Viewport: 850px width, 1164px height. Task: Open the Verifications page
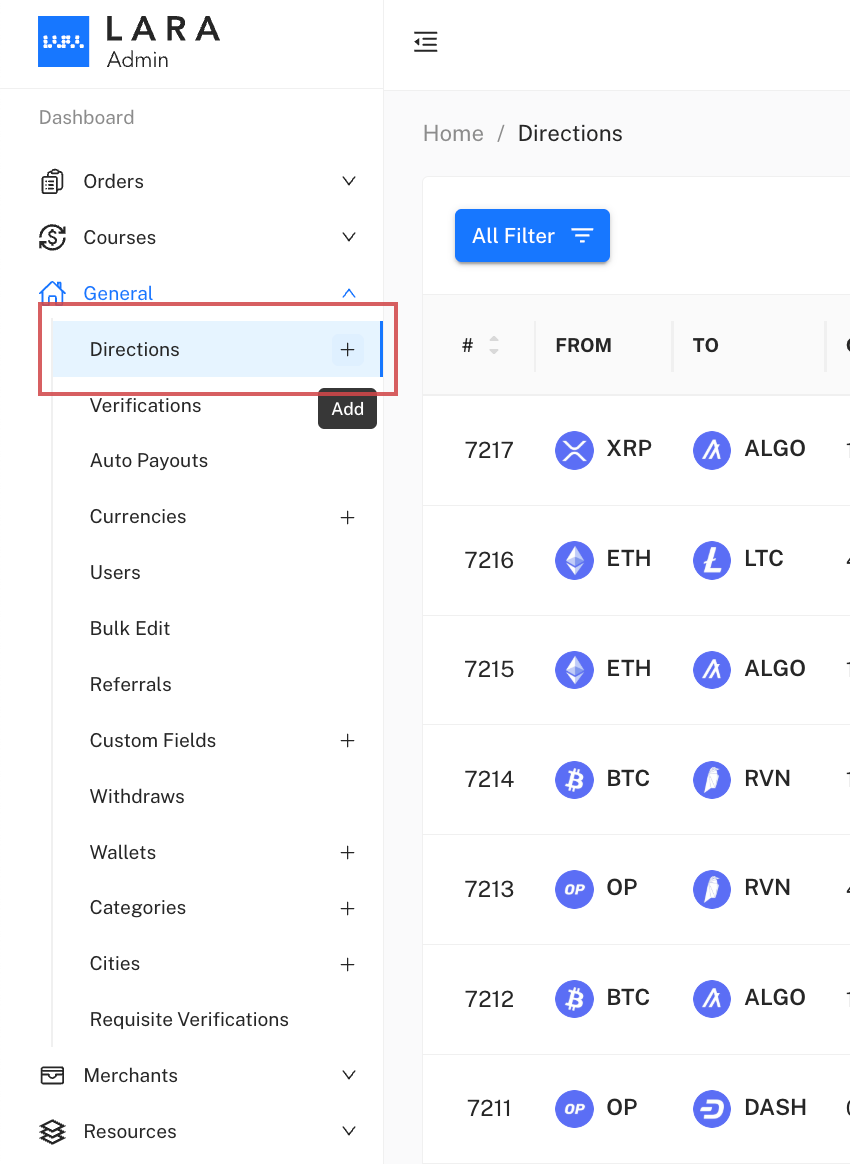pos(146,406)
